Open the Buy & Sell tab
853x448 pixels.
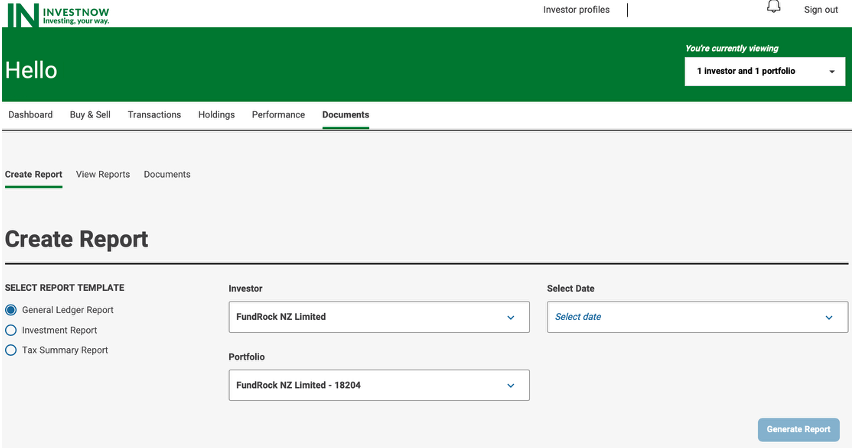(x=90, y=115)
